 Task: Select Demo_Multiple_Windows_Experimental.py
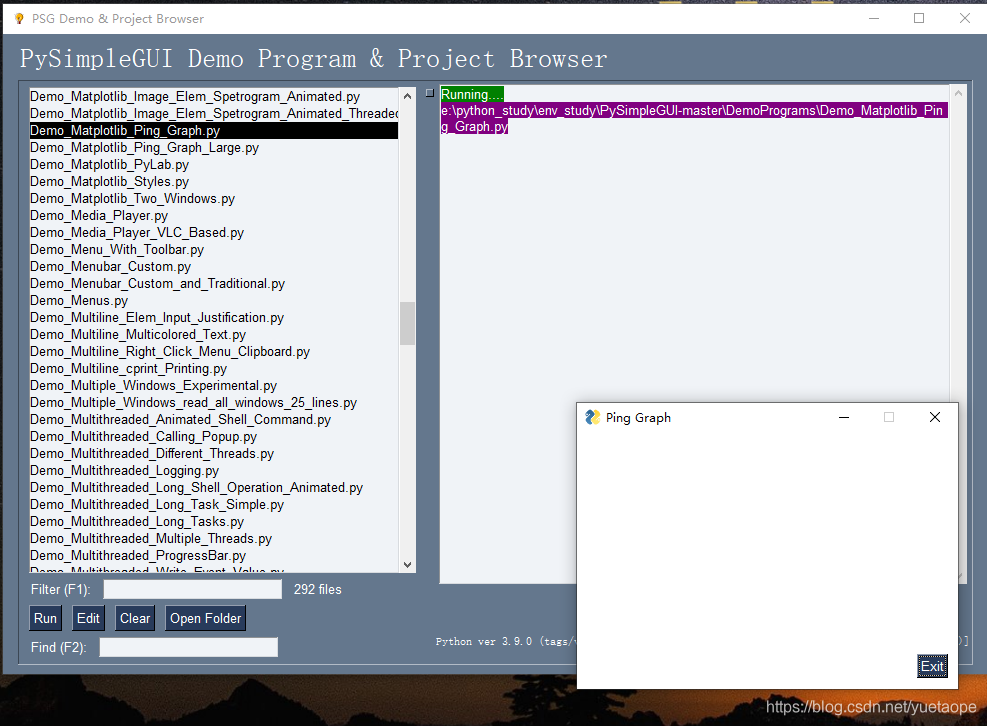(213, 385)
